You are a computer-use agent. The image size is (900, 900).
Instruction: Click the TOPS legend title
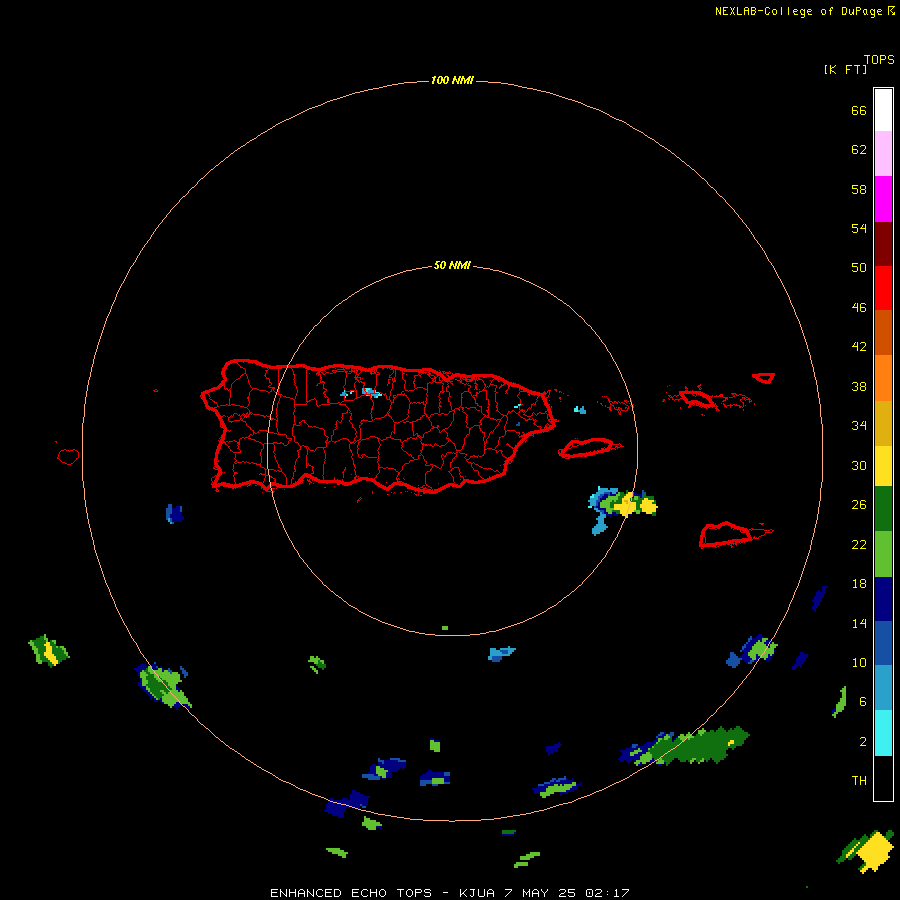click(879, 59)
